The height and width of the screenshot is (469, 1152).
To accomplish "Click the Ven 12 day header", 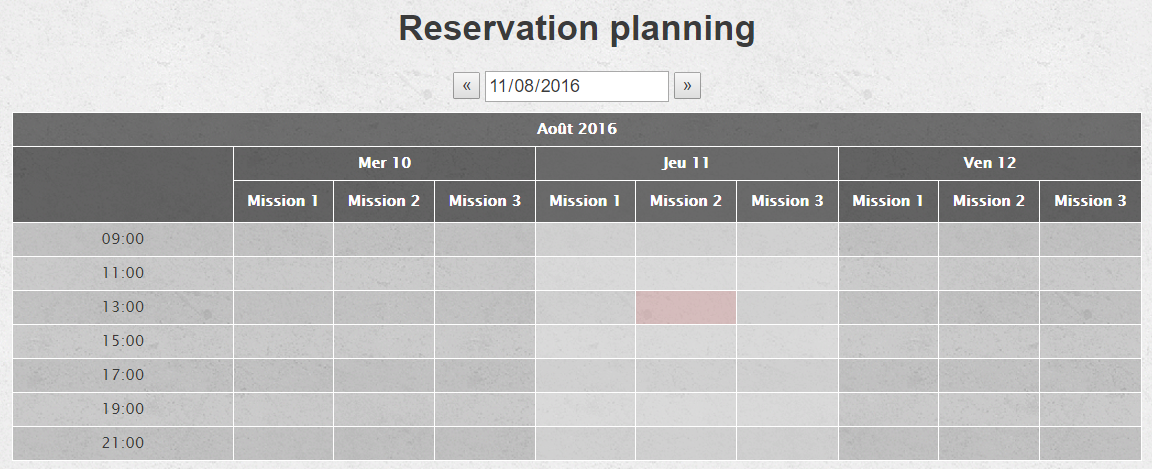I will pos(989,163).
